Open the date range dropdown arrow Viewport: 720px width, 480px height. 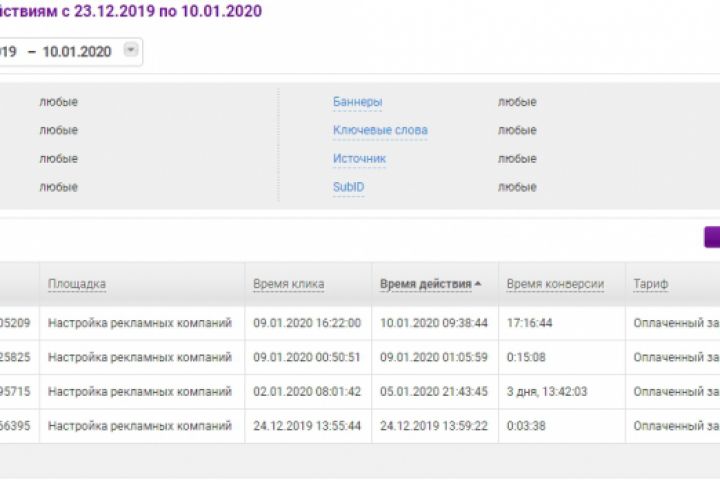131,50
